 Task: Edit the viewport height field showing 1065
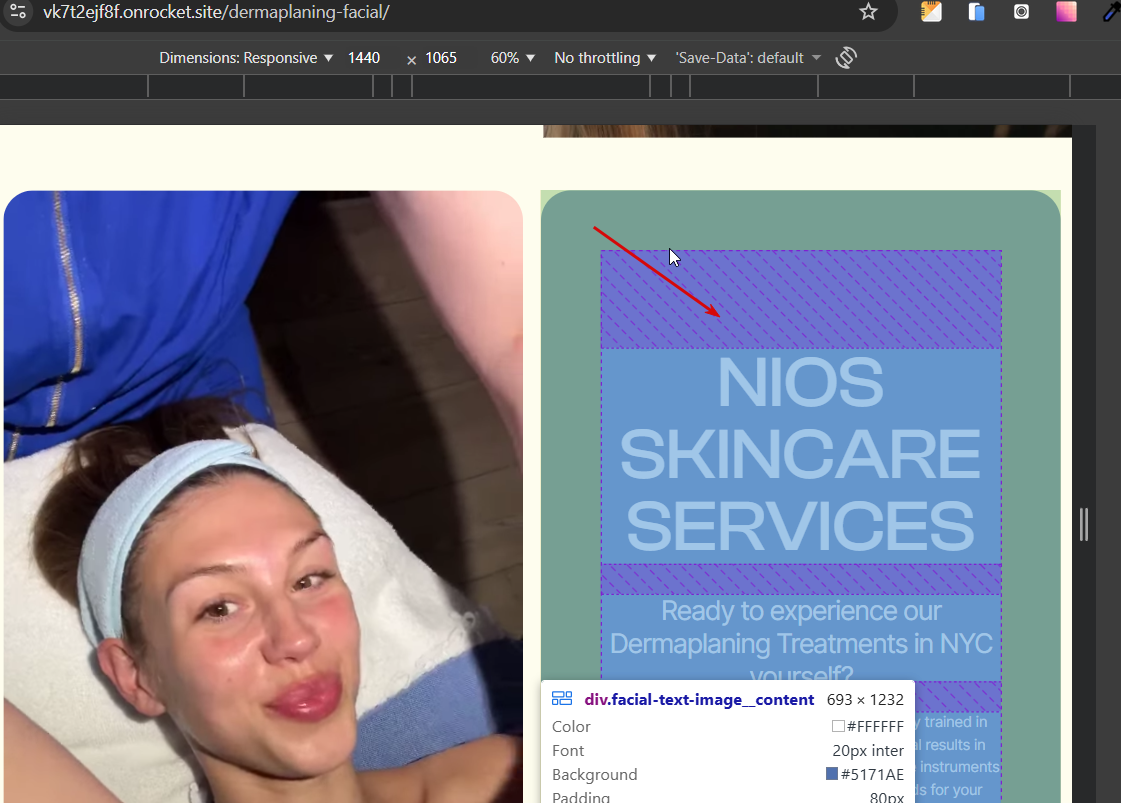click(441, 58)
